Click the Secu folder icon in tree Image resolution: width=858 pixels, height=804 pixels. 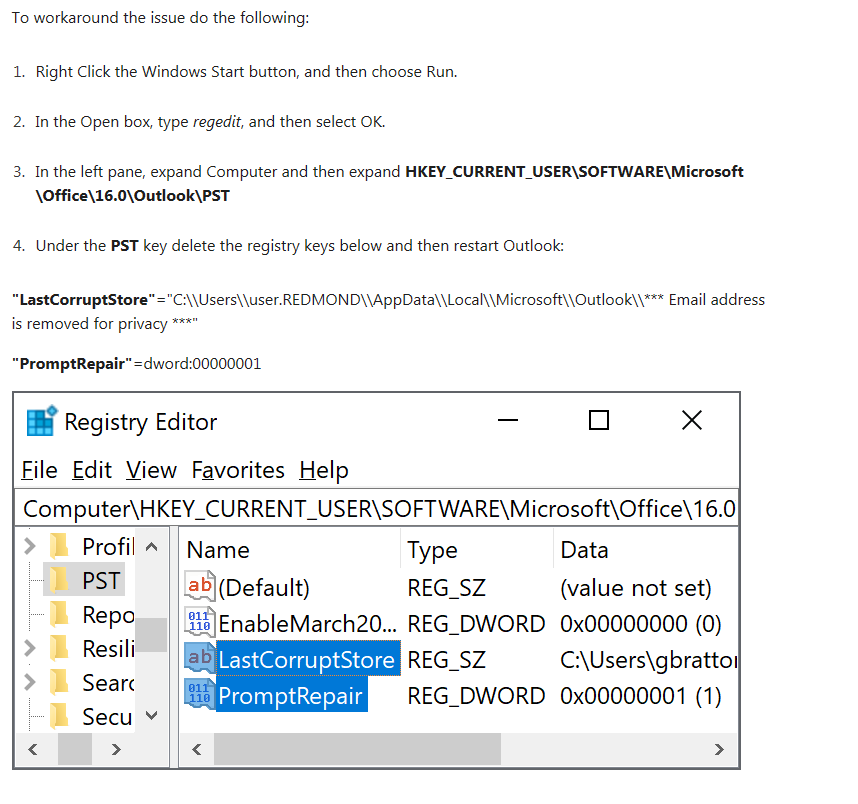pos(59,716)
